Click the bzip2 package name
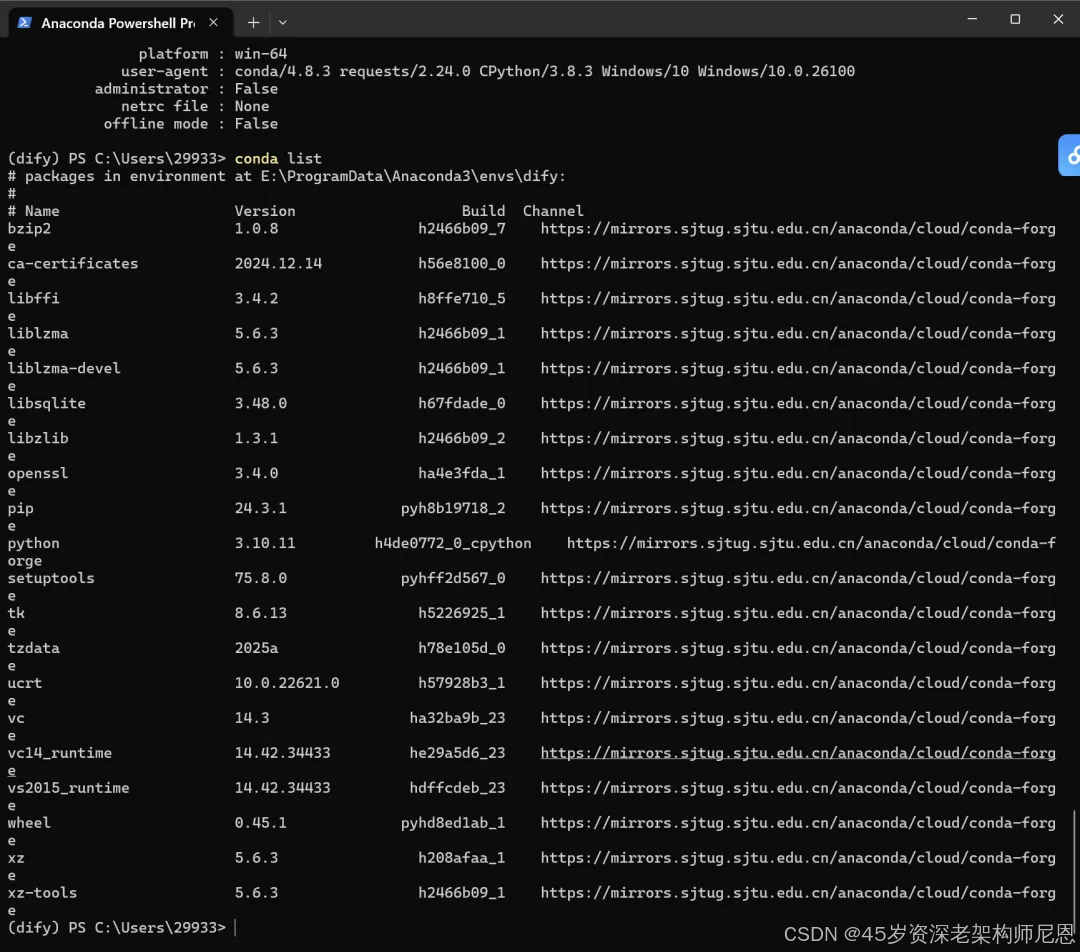Image resolution: width=1080 pixels, height=952 pixels. click(30, 229)
